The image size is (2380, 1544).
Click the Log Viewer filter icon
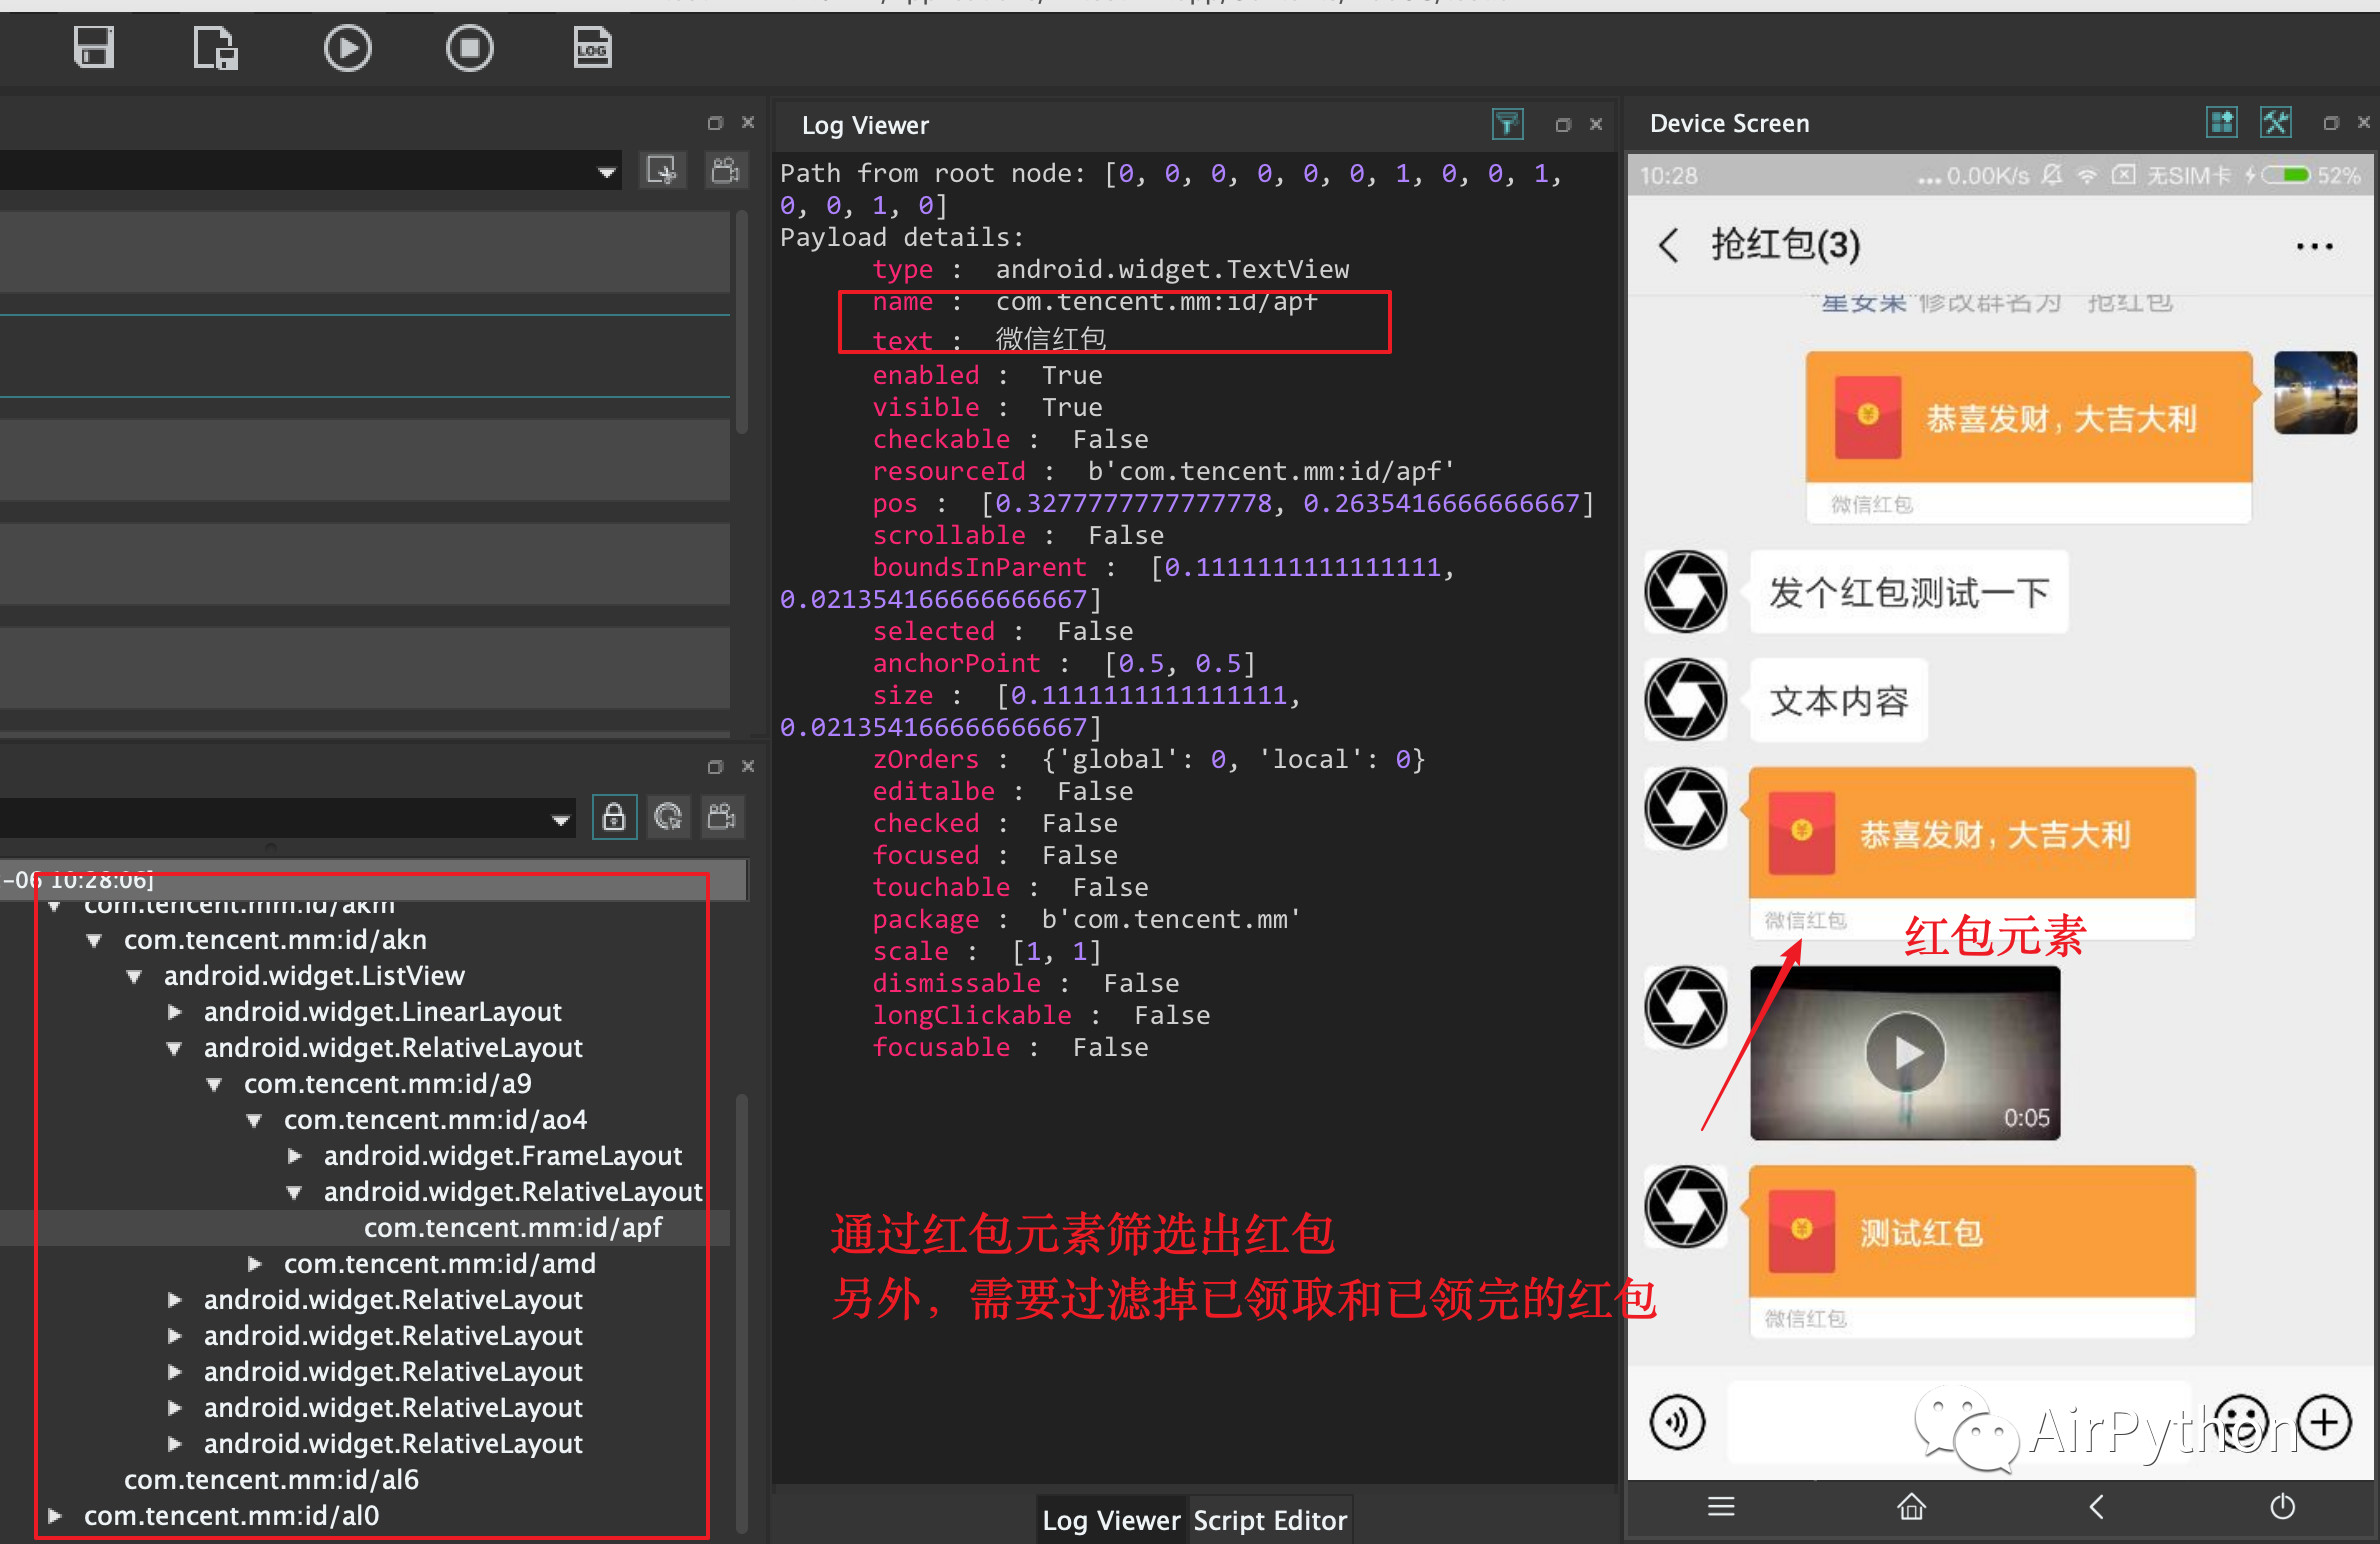[1506, 124]
